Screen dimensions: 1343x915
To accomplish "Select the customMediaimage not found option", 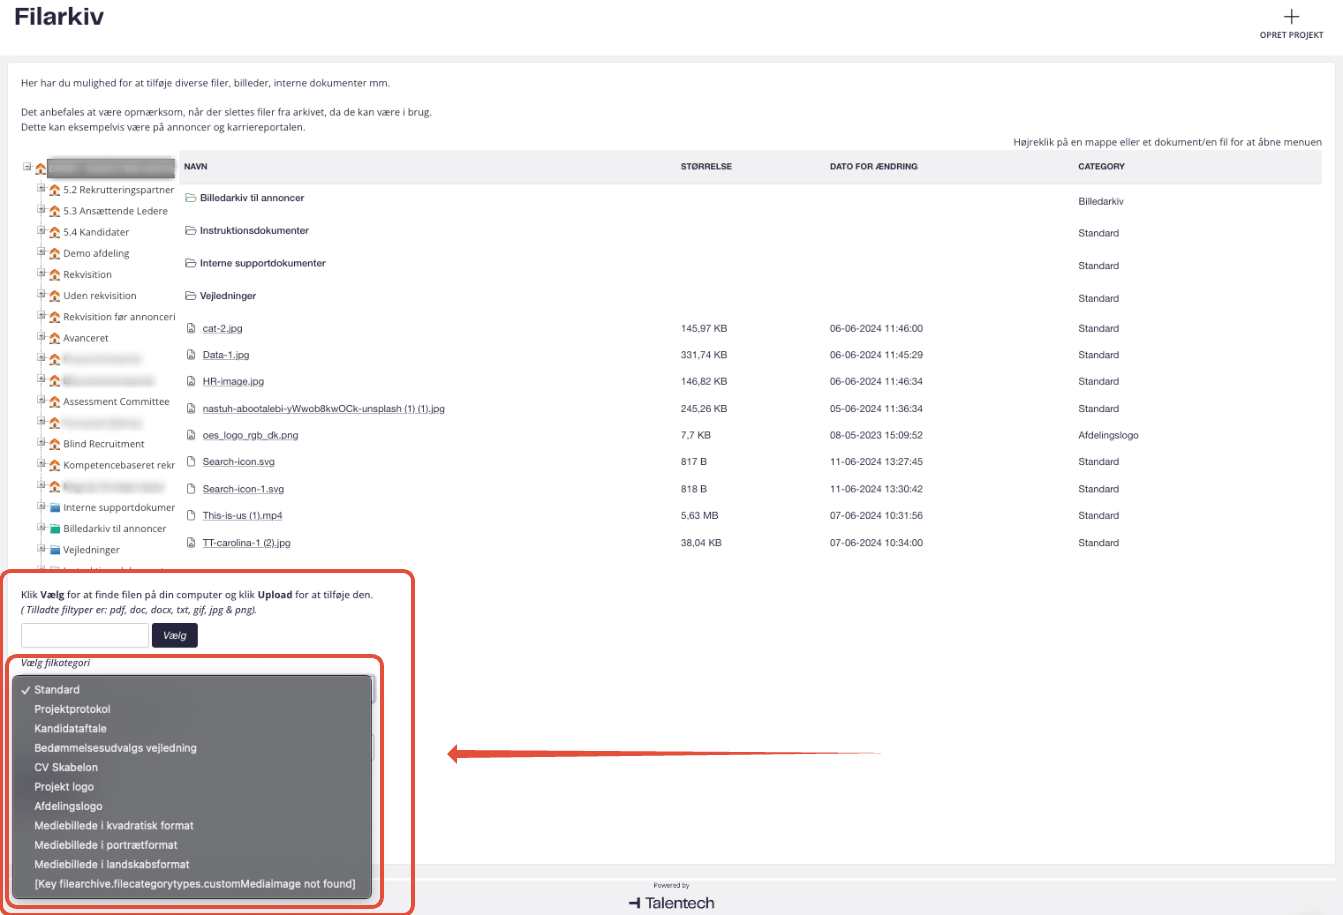I will 192,884.
